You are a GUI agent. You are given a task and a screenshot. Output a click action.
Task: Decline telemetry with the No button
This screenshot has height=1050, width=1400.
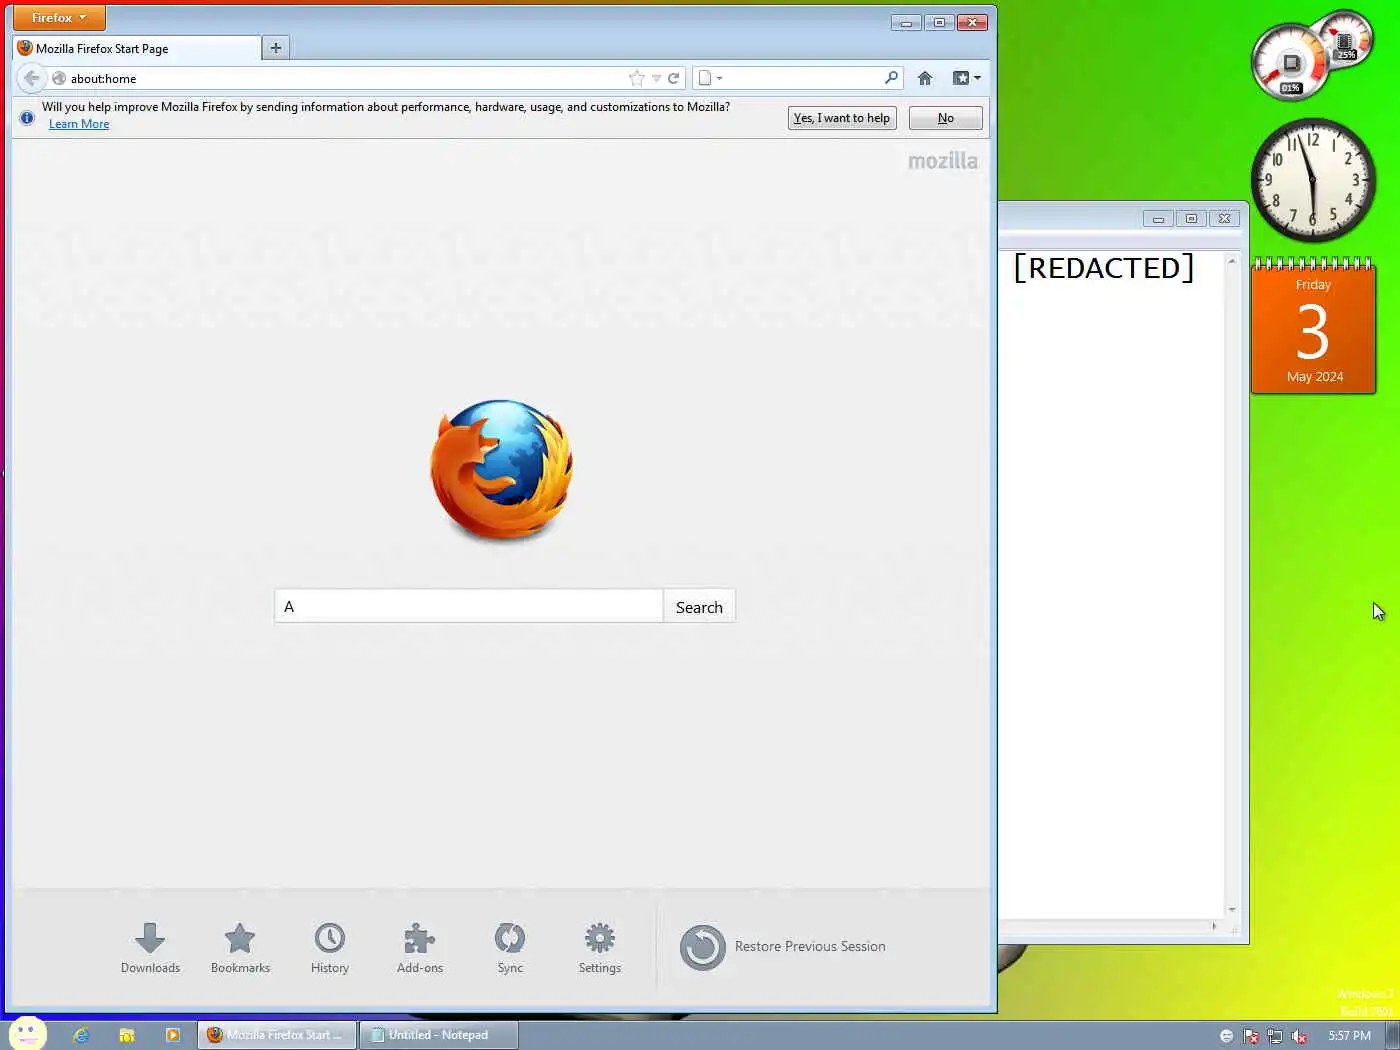(945, 118)
